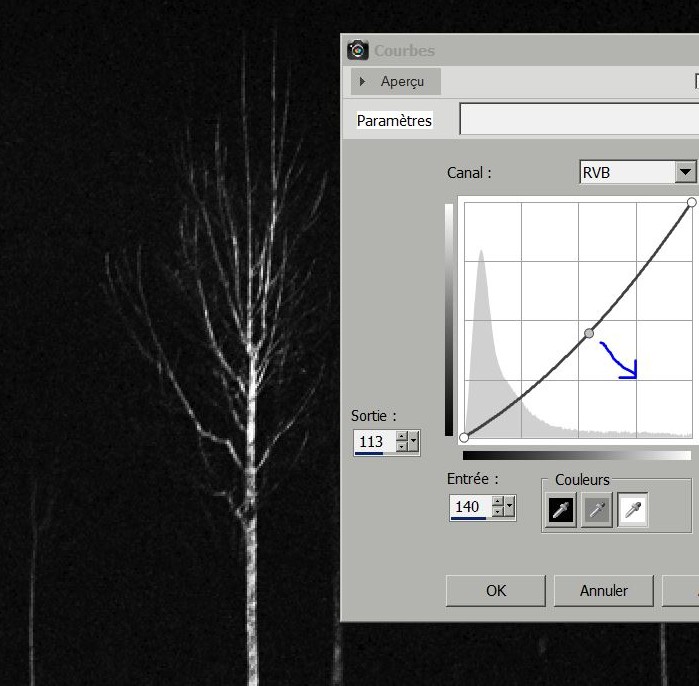
Task: Click the Entrée value field
Action: (x=468, y=507)
